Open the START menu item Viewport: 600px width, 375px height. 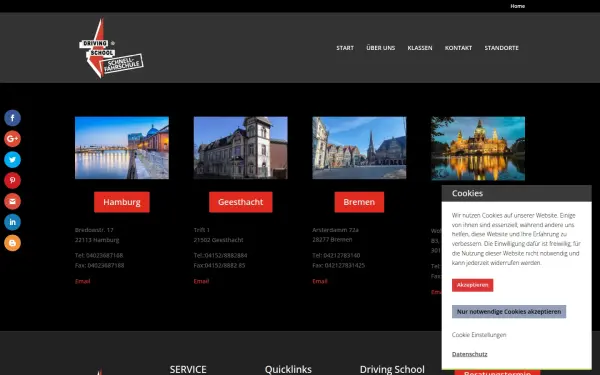(x=345, y=48)
